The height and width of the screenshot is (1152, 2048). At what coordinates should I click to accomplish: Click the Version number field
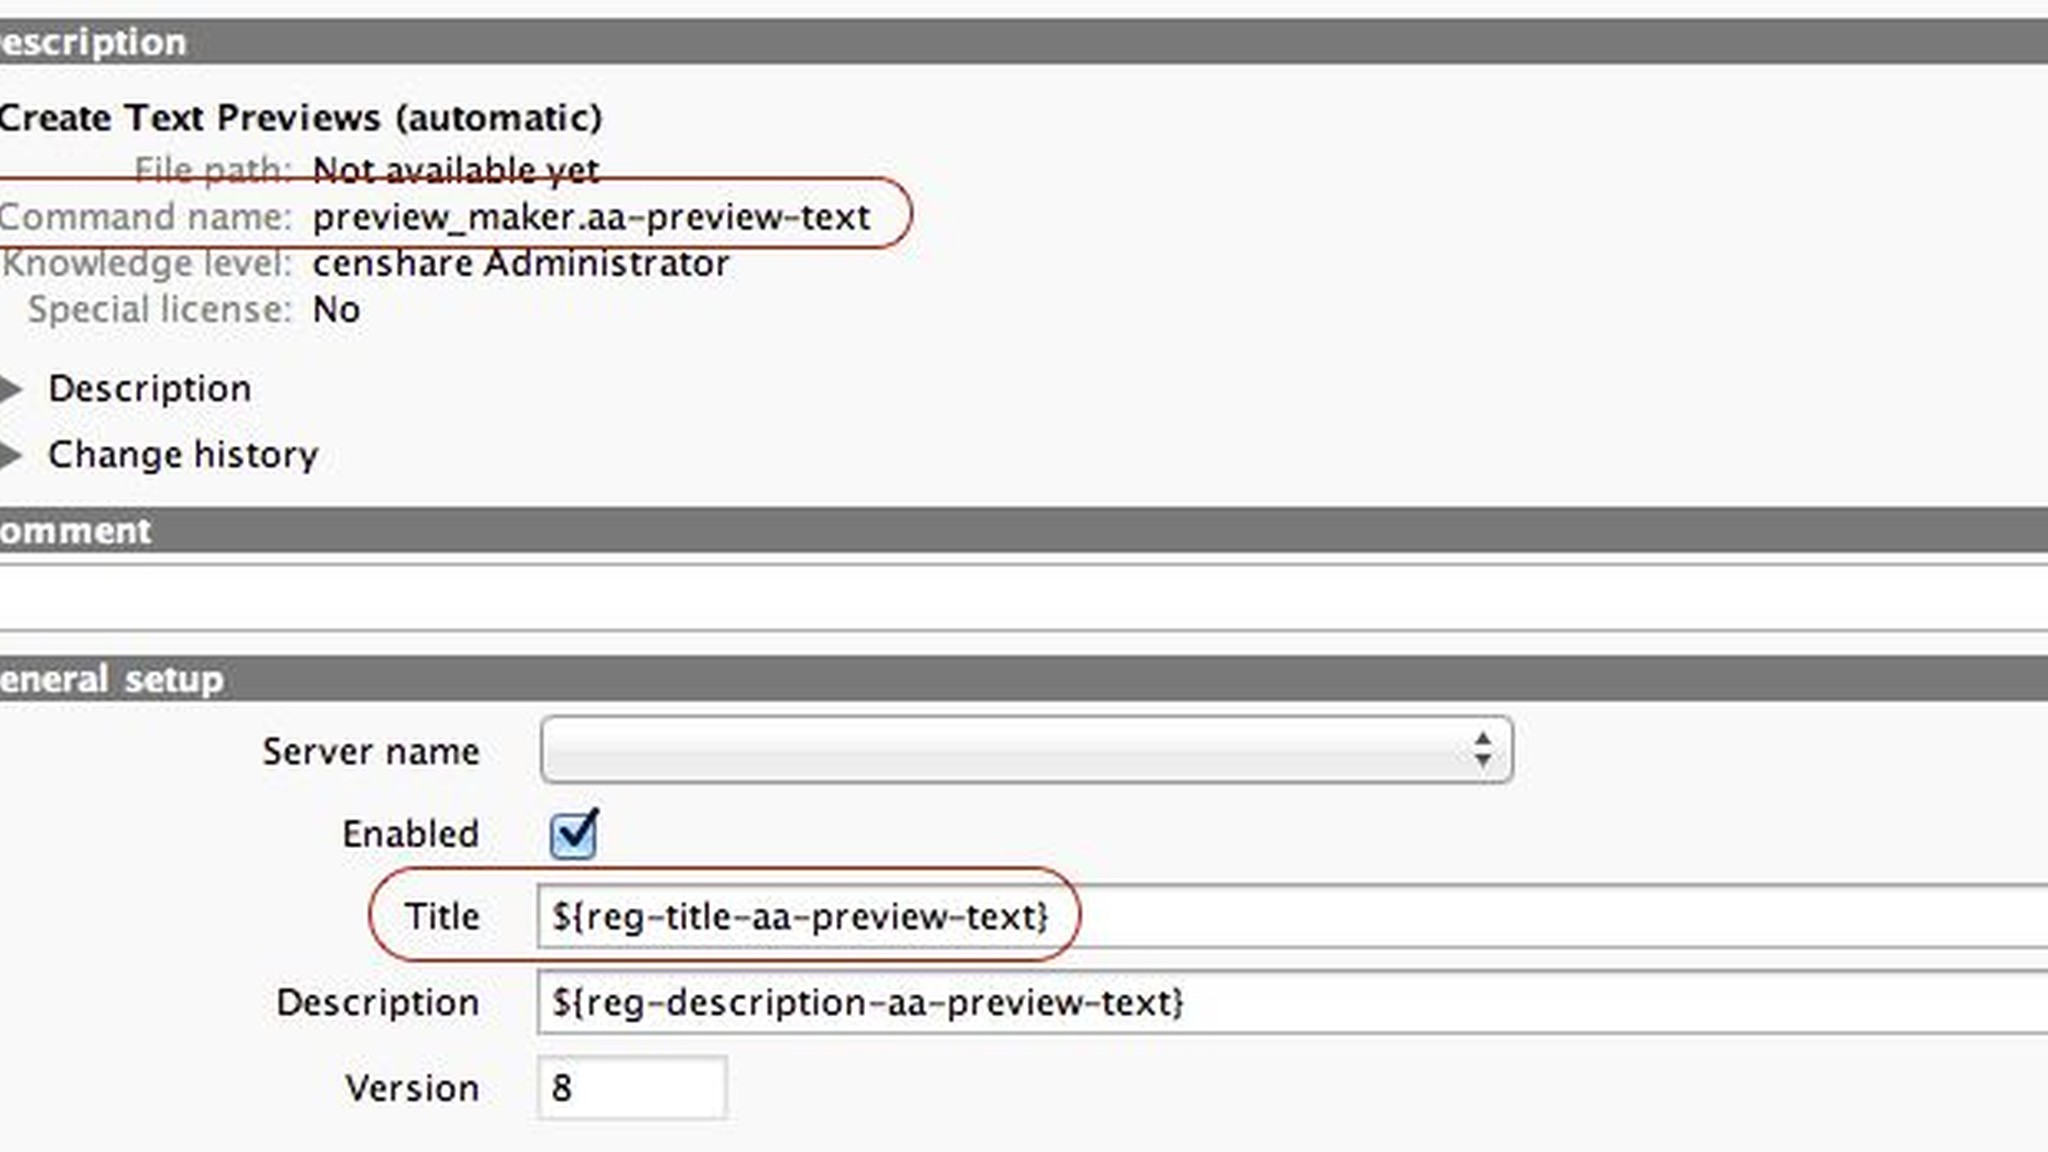click(x=632, y=1088)
